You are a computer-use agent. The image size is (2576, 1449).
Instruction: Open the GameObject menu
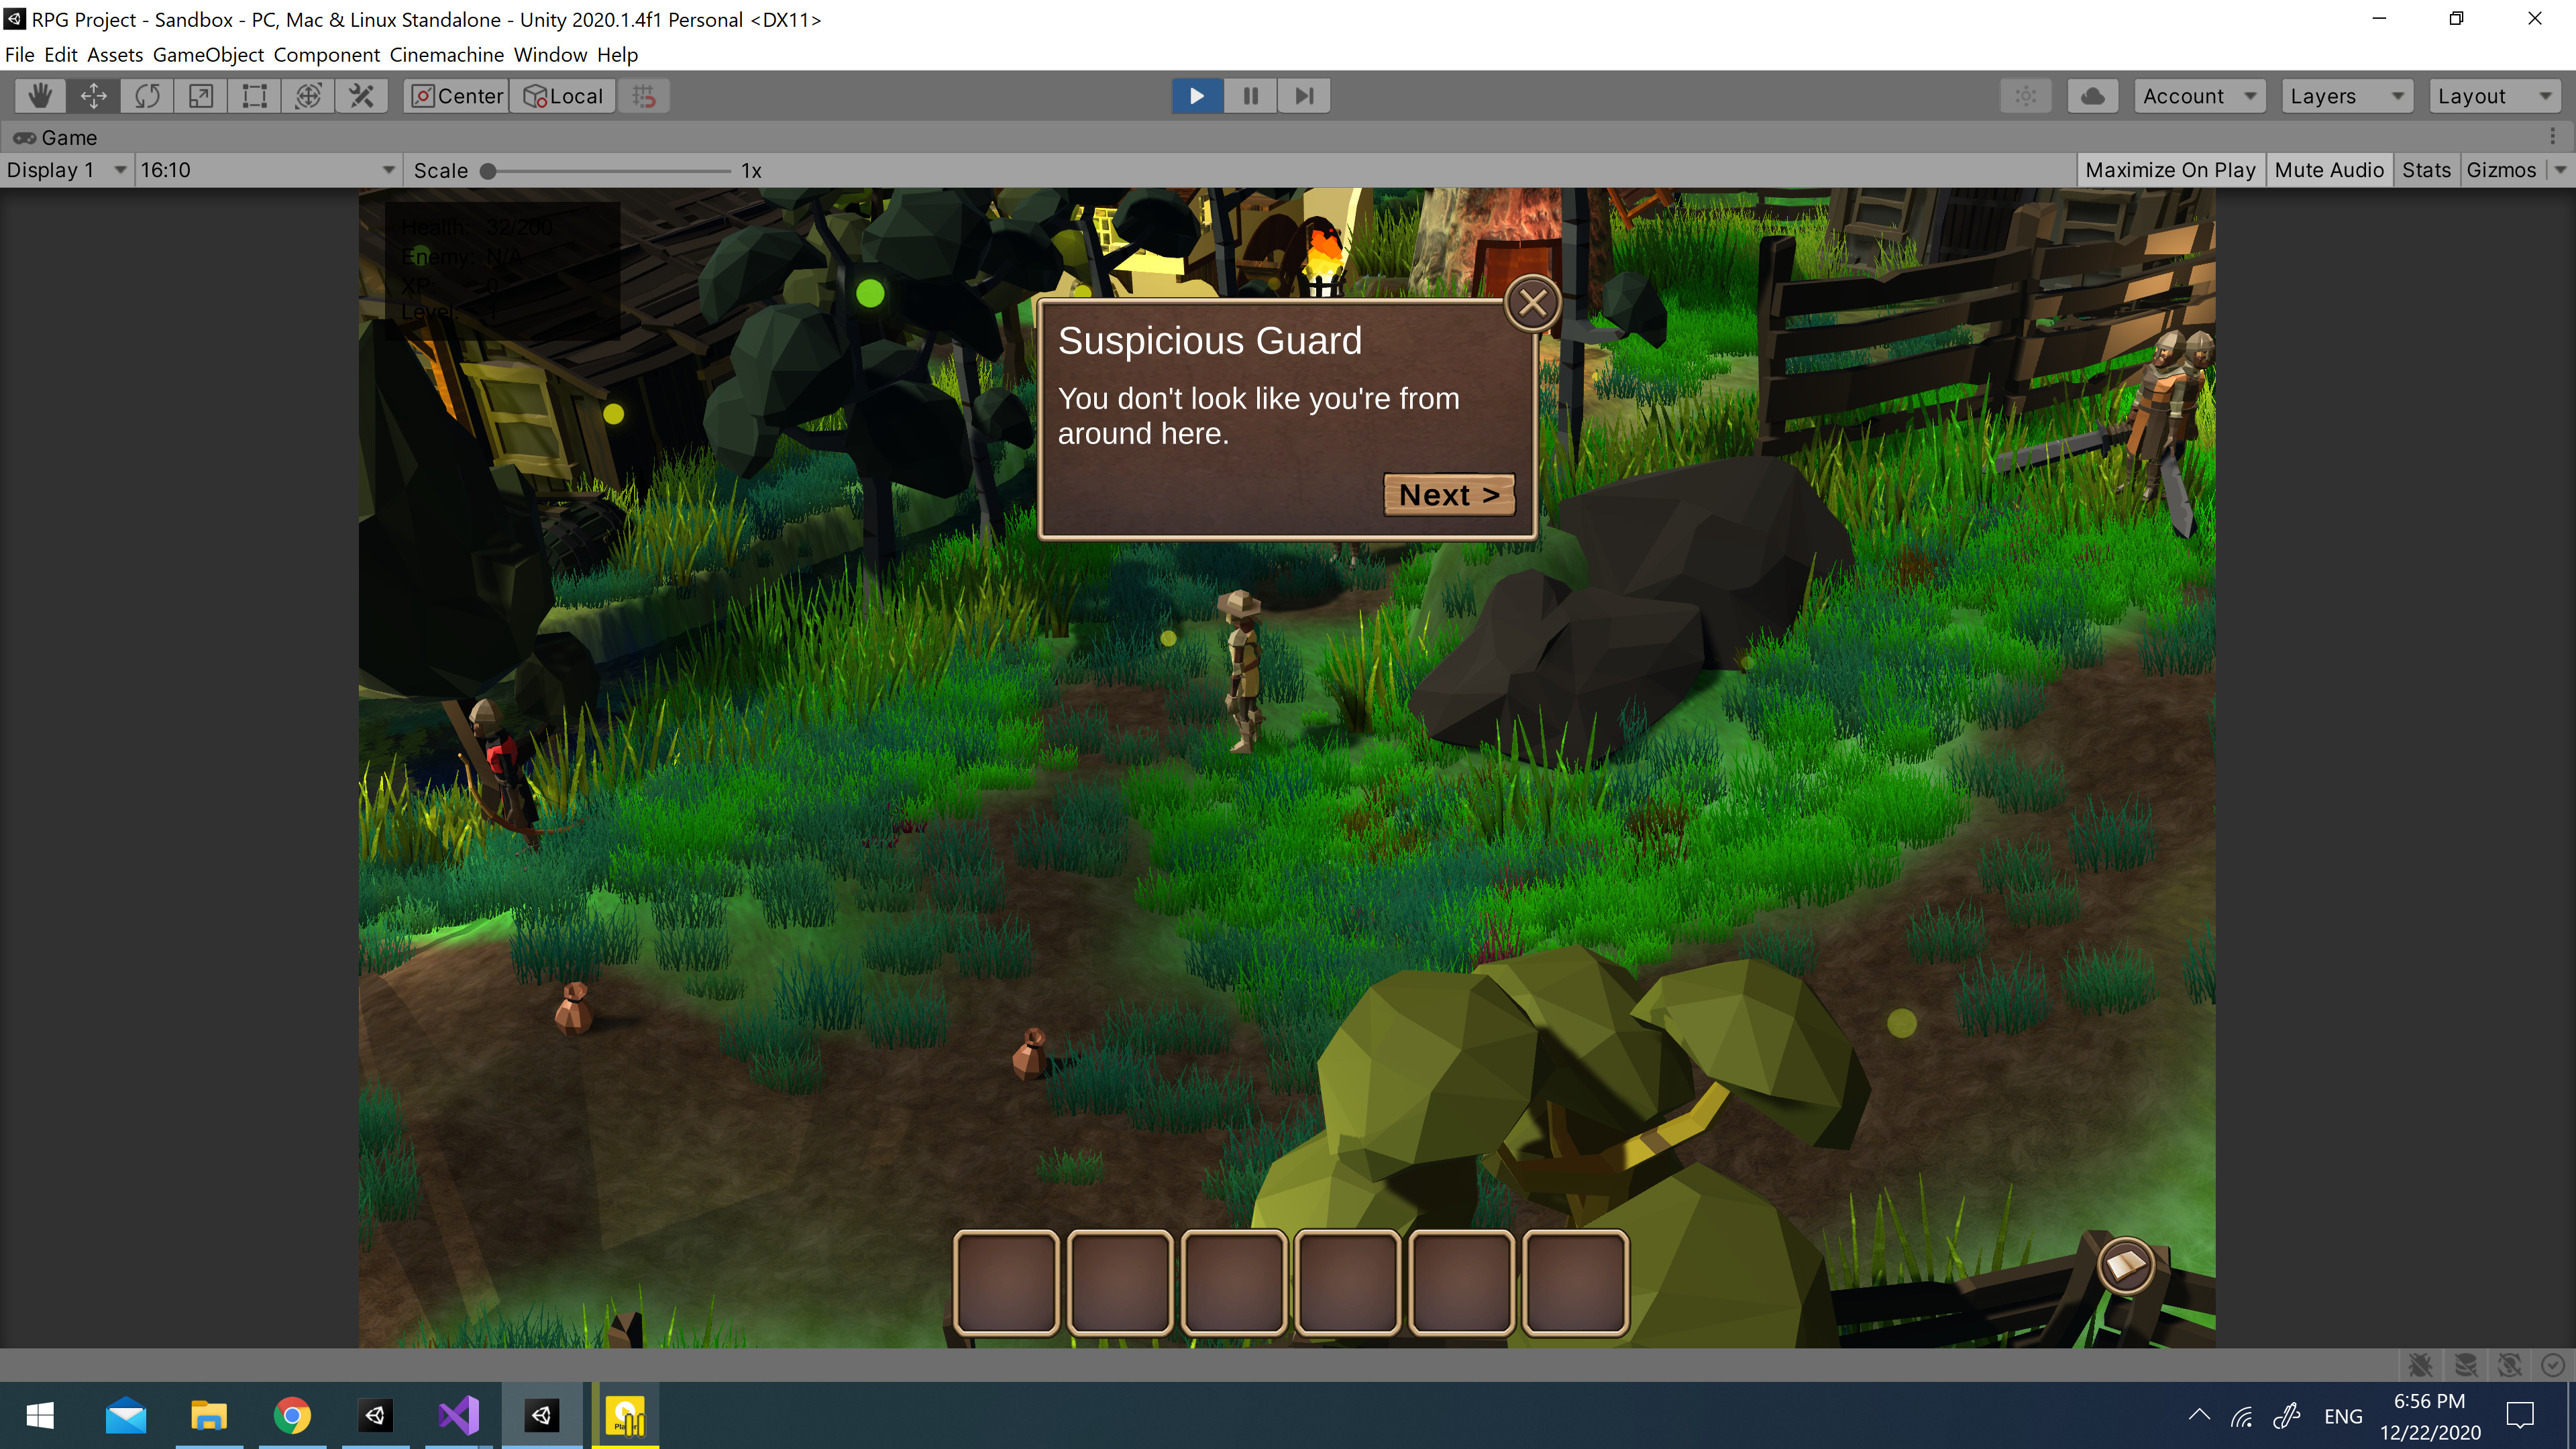[x=207, y=55]
